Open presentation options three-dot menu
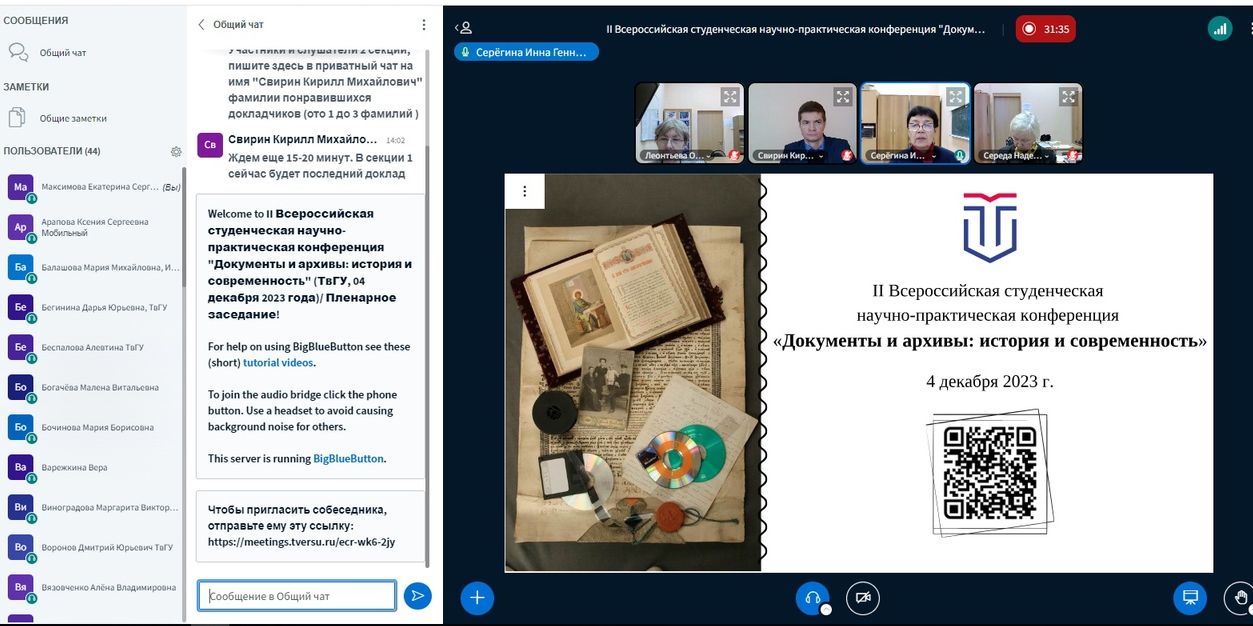 524,191
